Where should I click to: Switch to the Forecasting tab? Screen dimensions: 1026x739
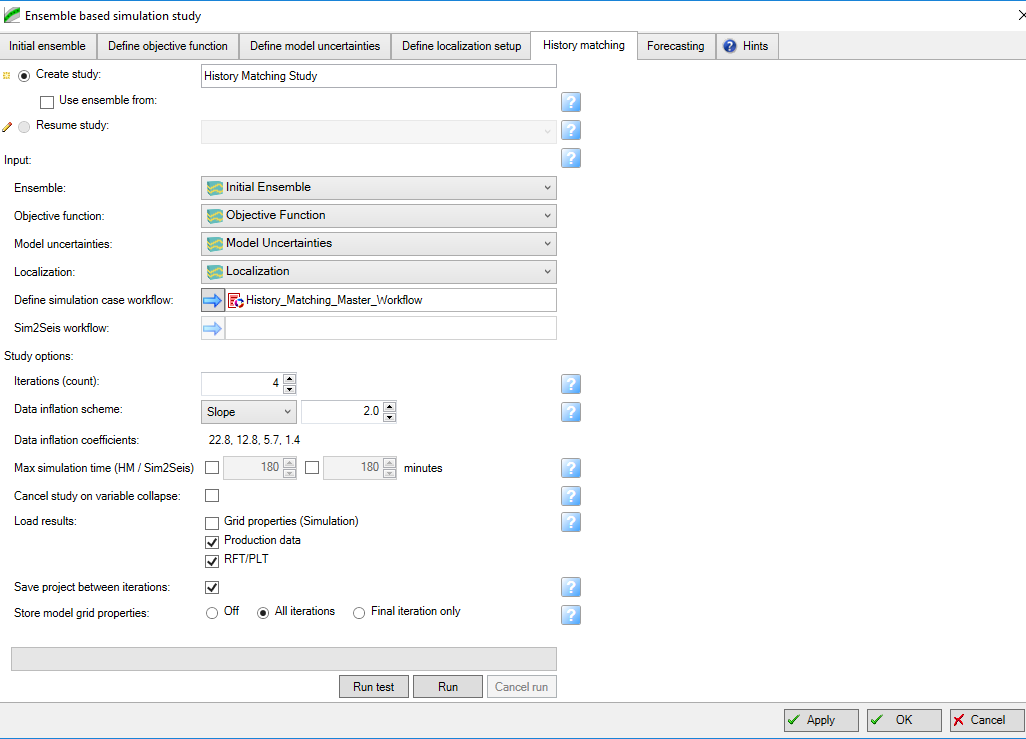pos(675,46)
